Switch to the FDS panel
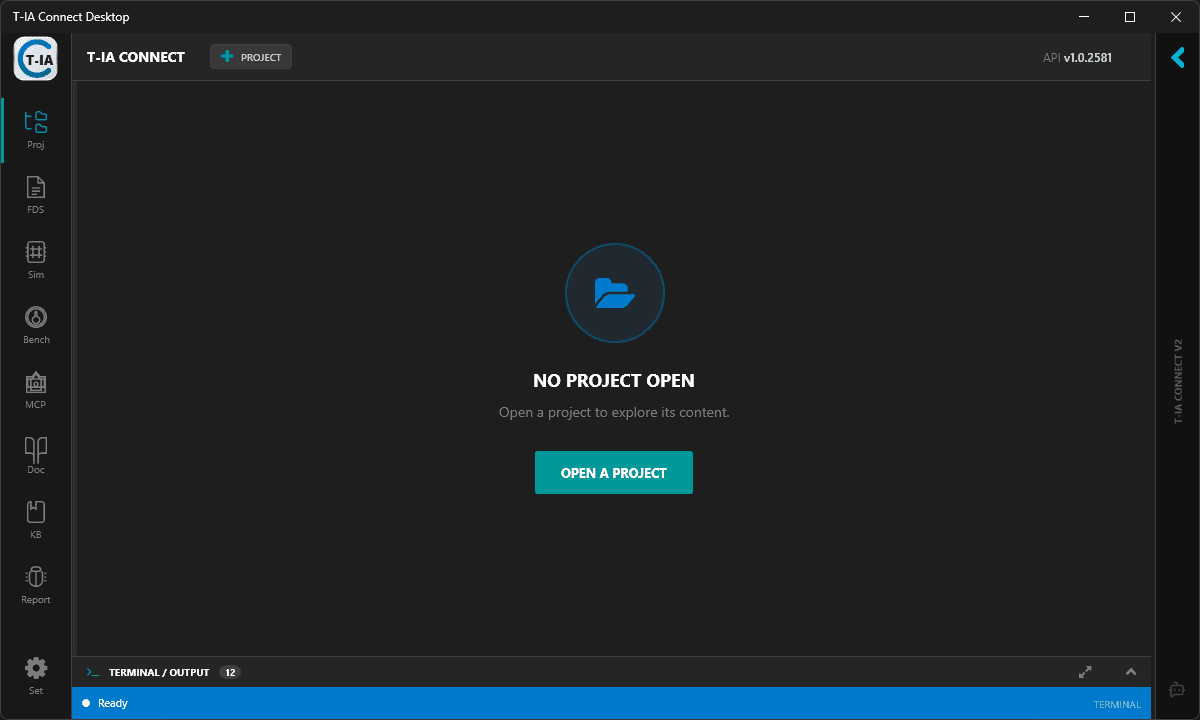The width and height of the screenshot is (1200, 720). [35, 193]
